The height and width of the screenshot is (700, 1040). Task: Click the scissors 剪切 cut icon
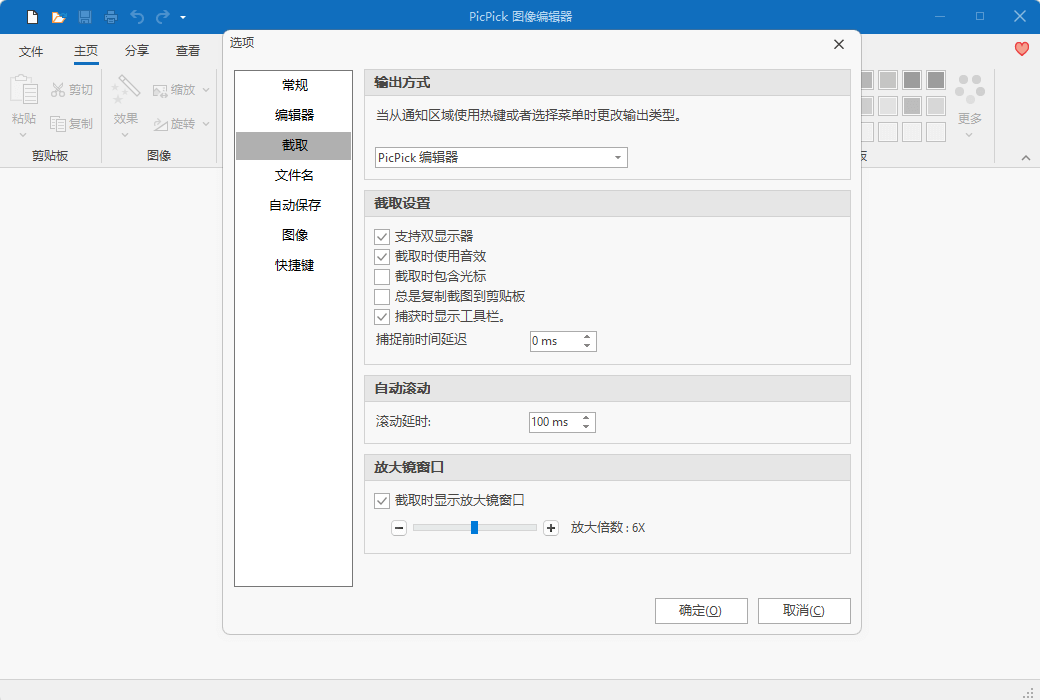[x=58, y=90]
